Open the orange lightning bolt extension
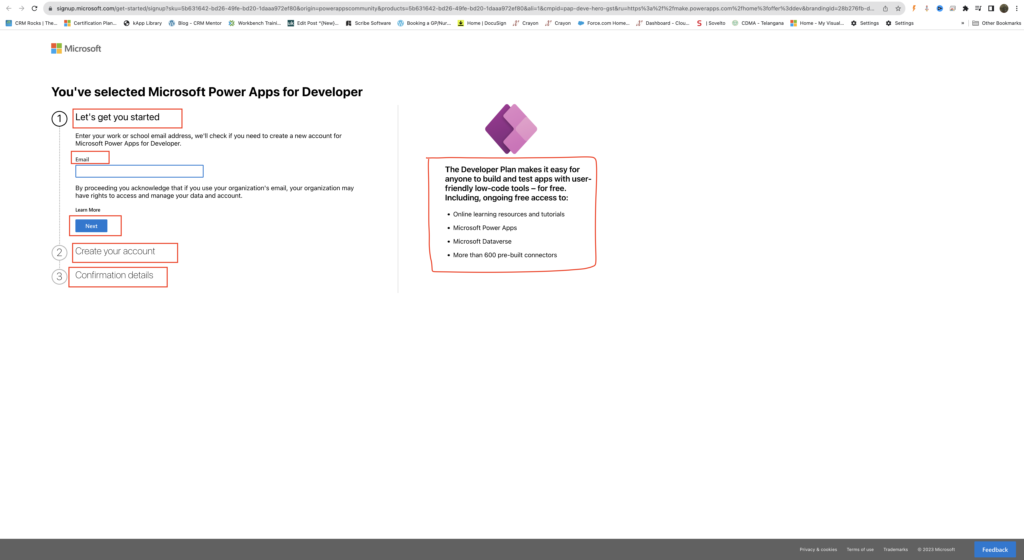The width and height of the screenshot is (1024, 560). point(914,8)
